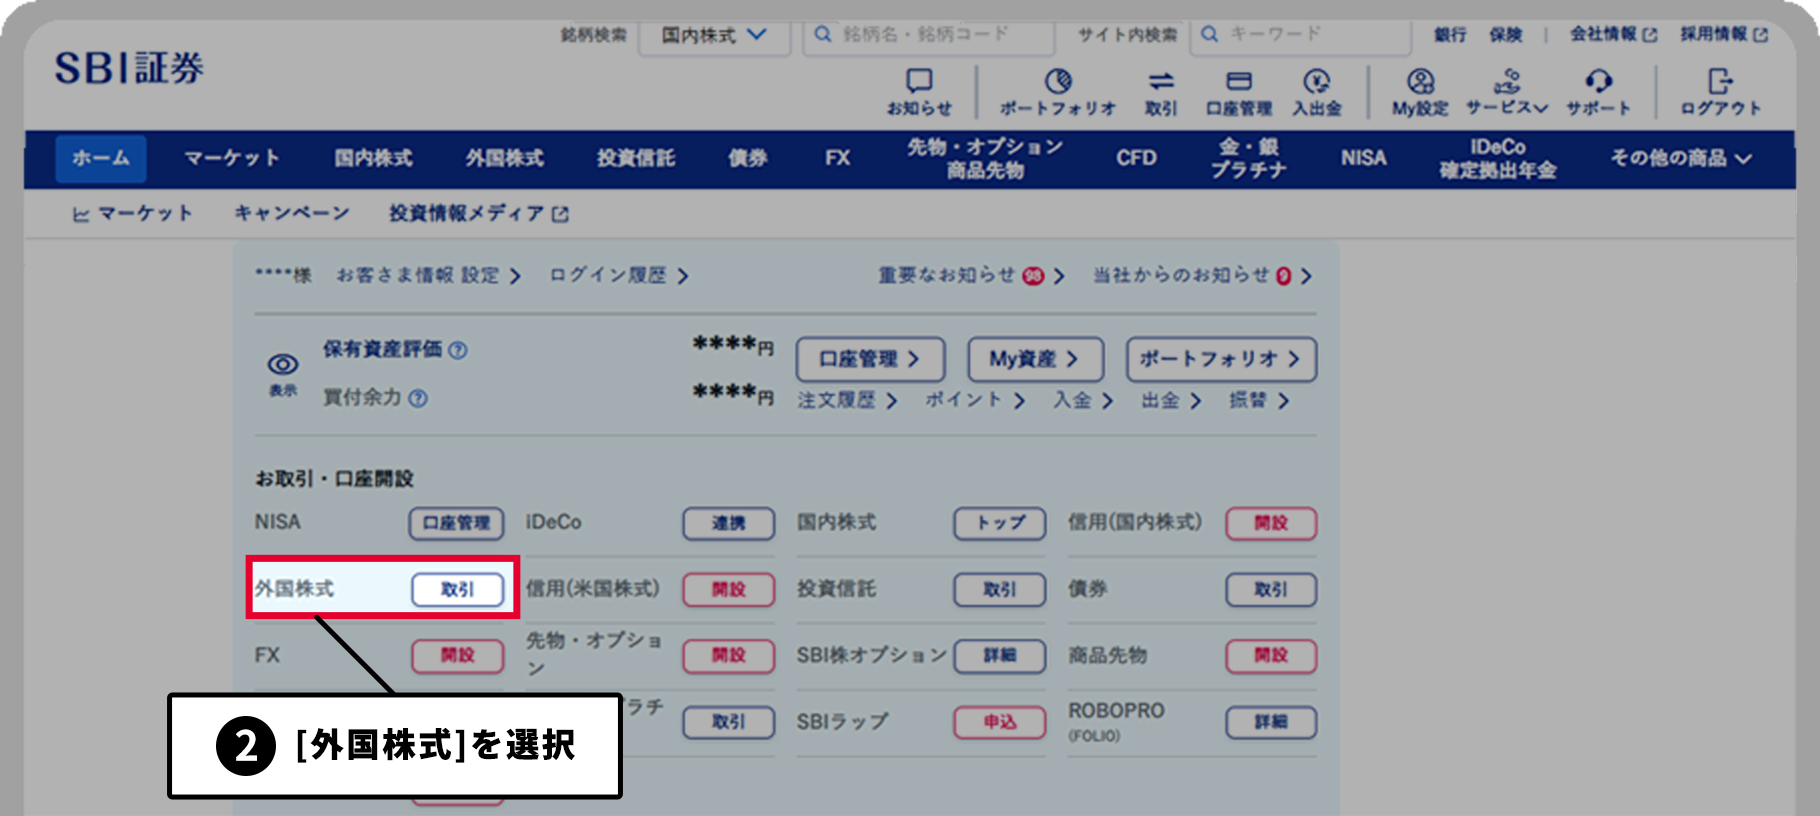Open 投資情報メディア external link

coord(479,213)
